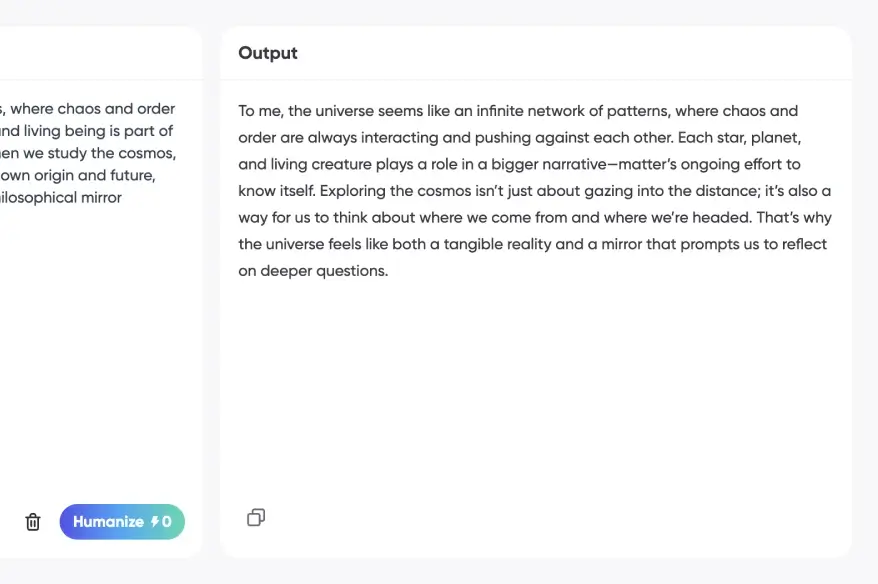Copy the output text with copy icon

tap(256, 517)
